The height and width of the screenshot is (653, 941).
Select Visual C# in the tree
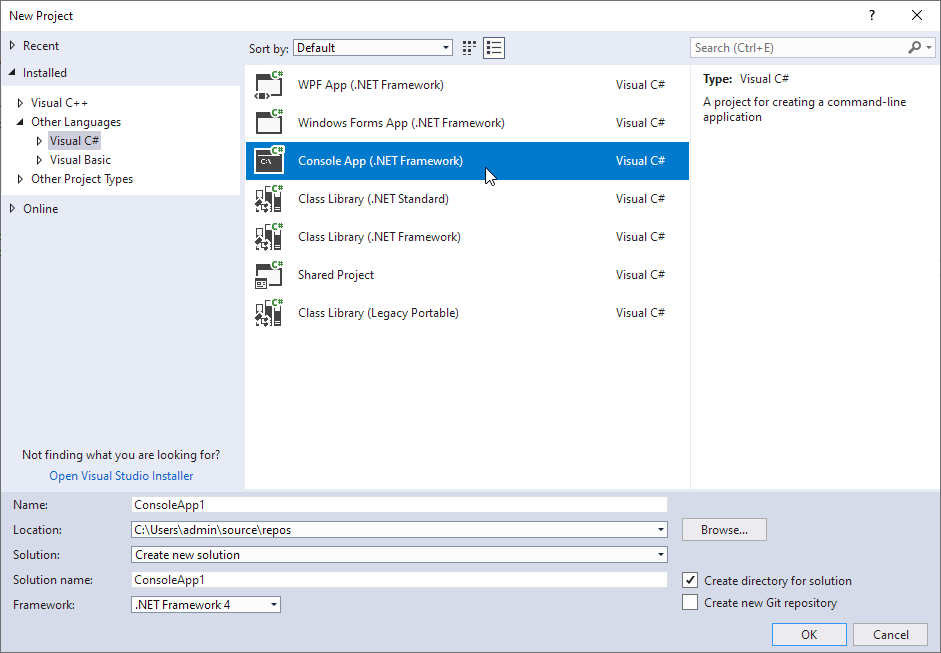[x=74, y=141]
